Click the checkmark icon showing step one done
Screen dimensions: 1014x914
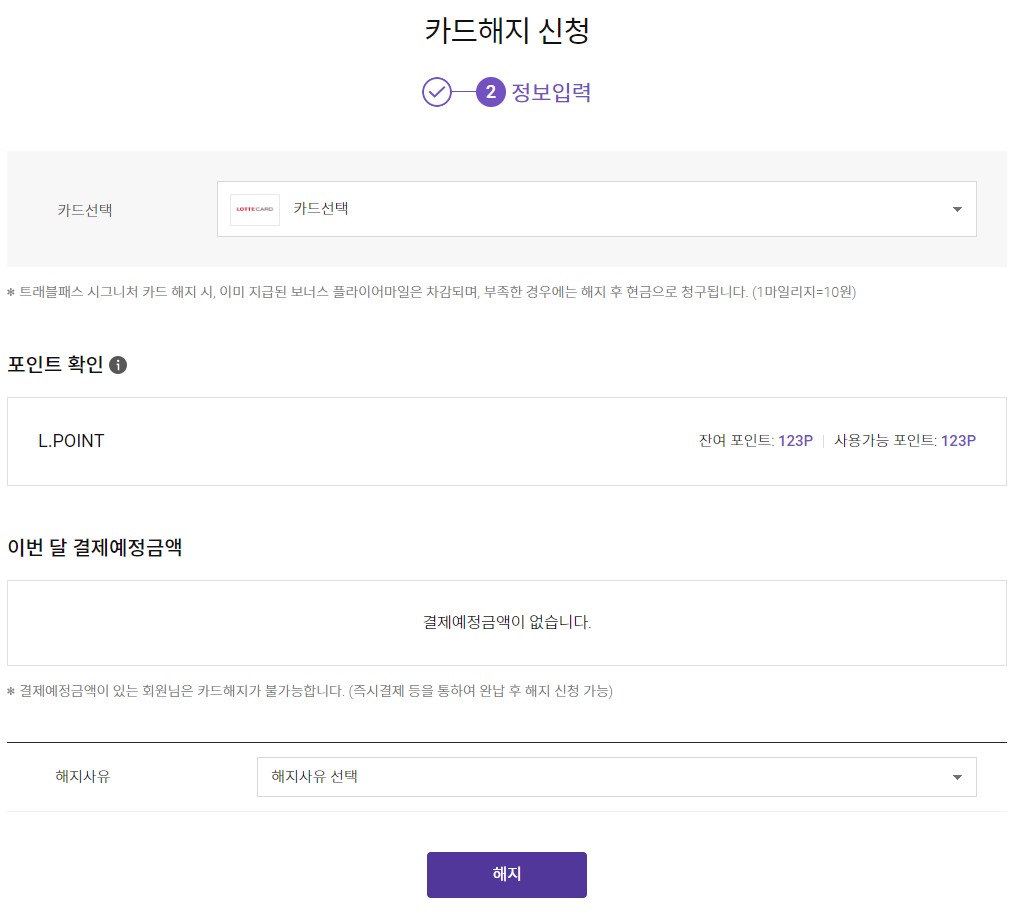point(436,92)
